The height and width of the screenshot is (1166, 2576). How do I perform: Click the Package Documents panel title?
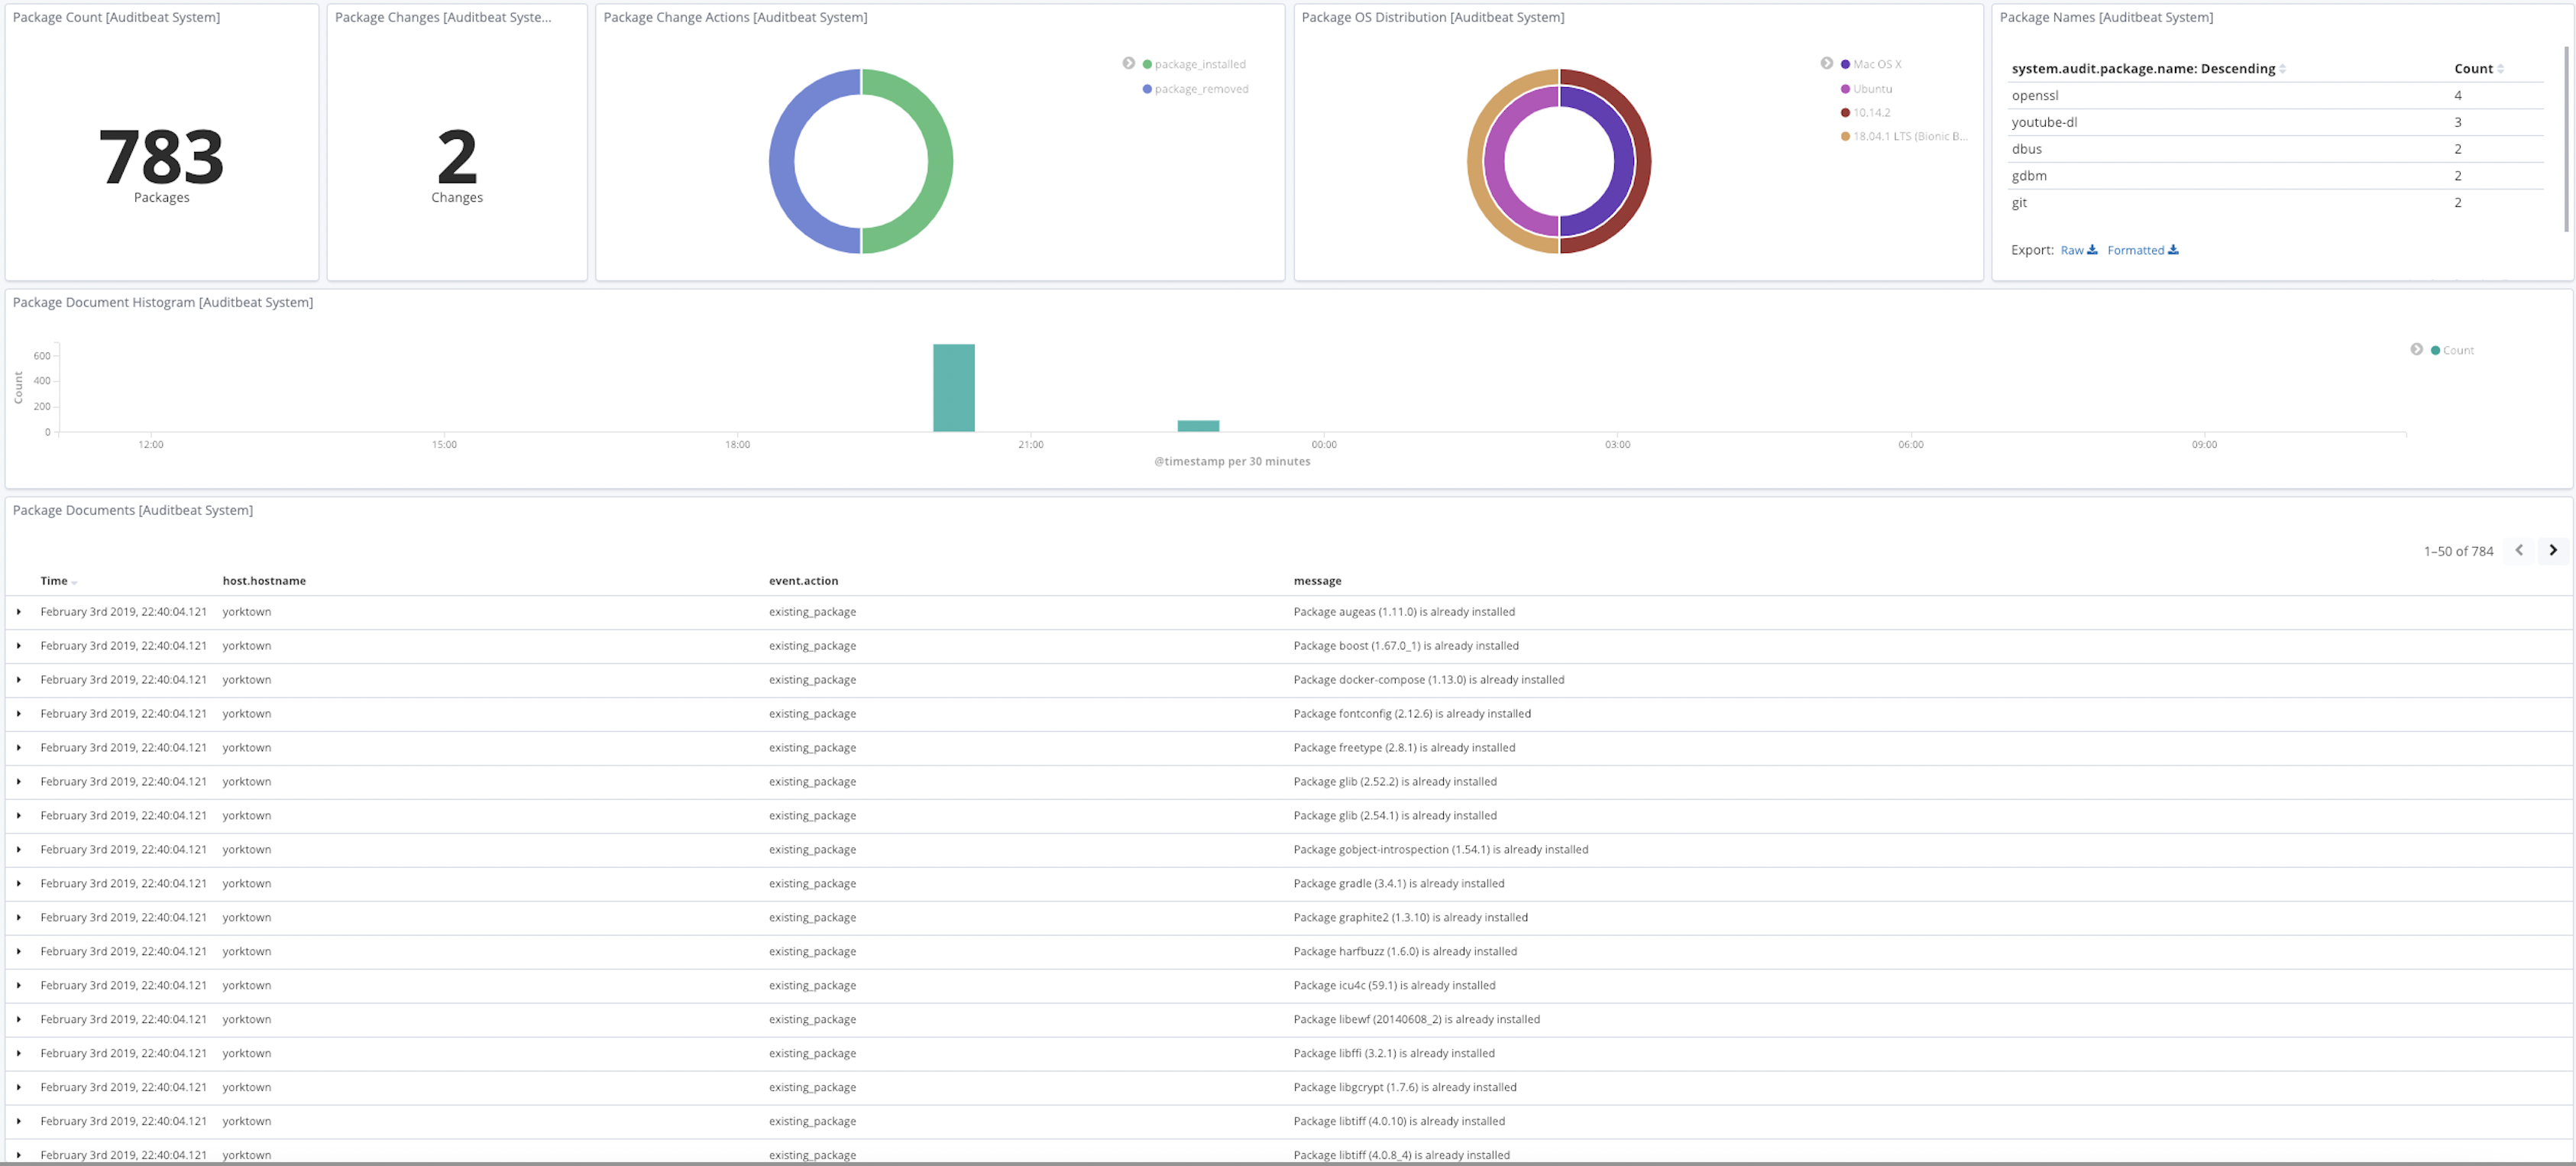(133, 511)
